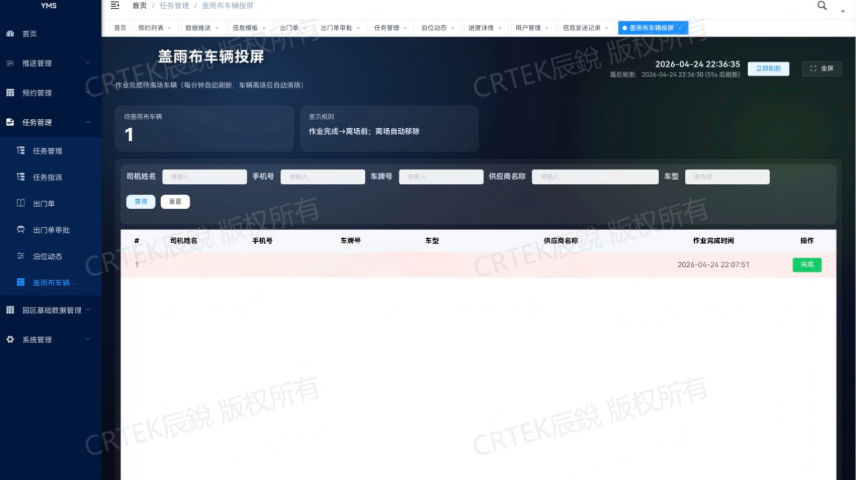
Task: Close the 数据推送 tab via its x
Action: tap(217, 28)
